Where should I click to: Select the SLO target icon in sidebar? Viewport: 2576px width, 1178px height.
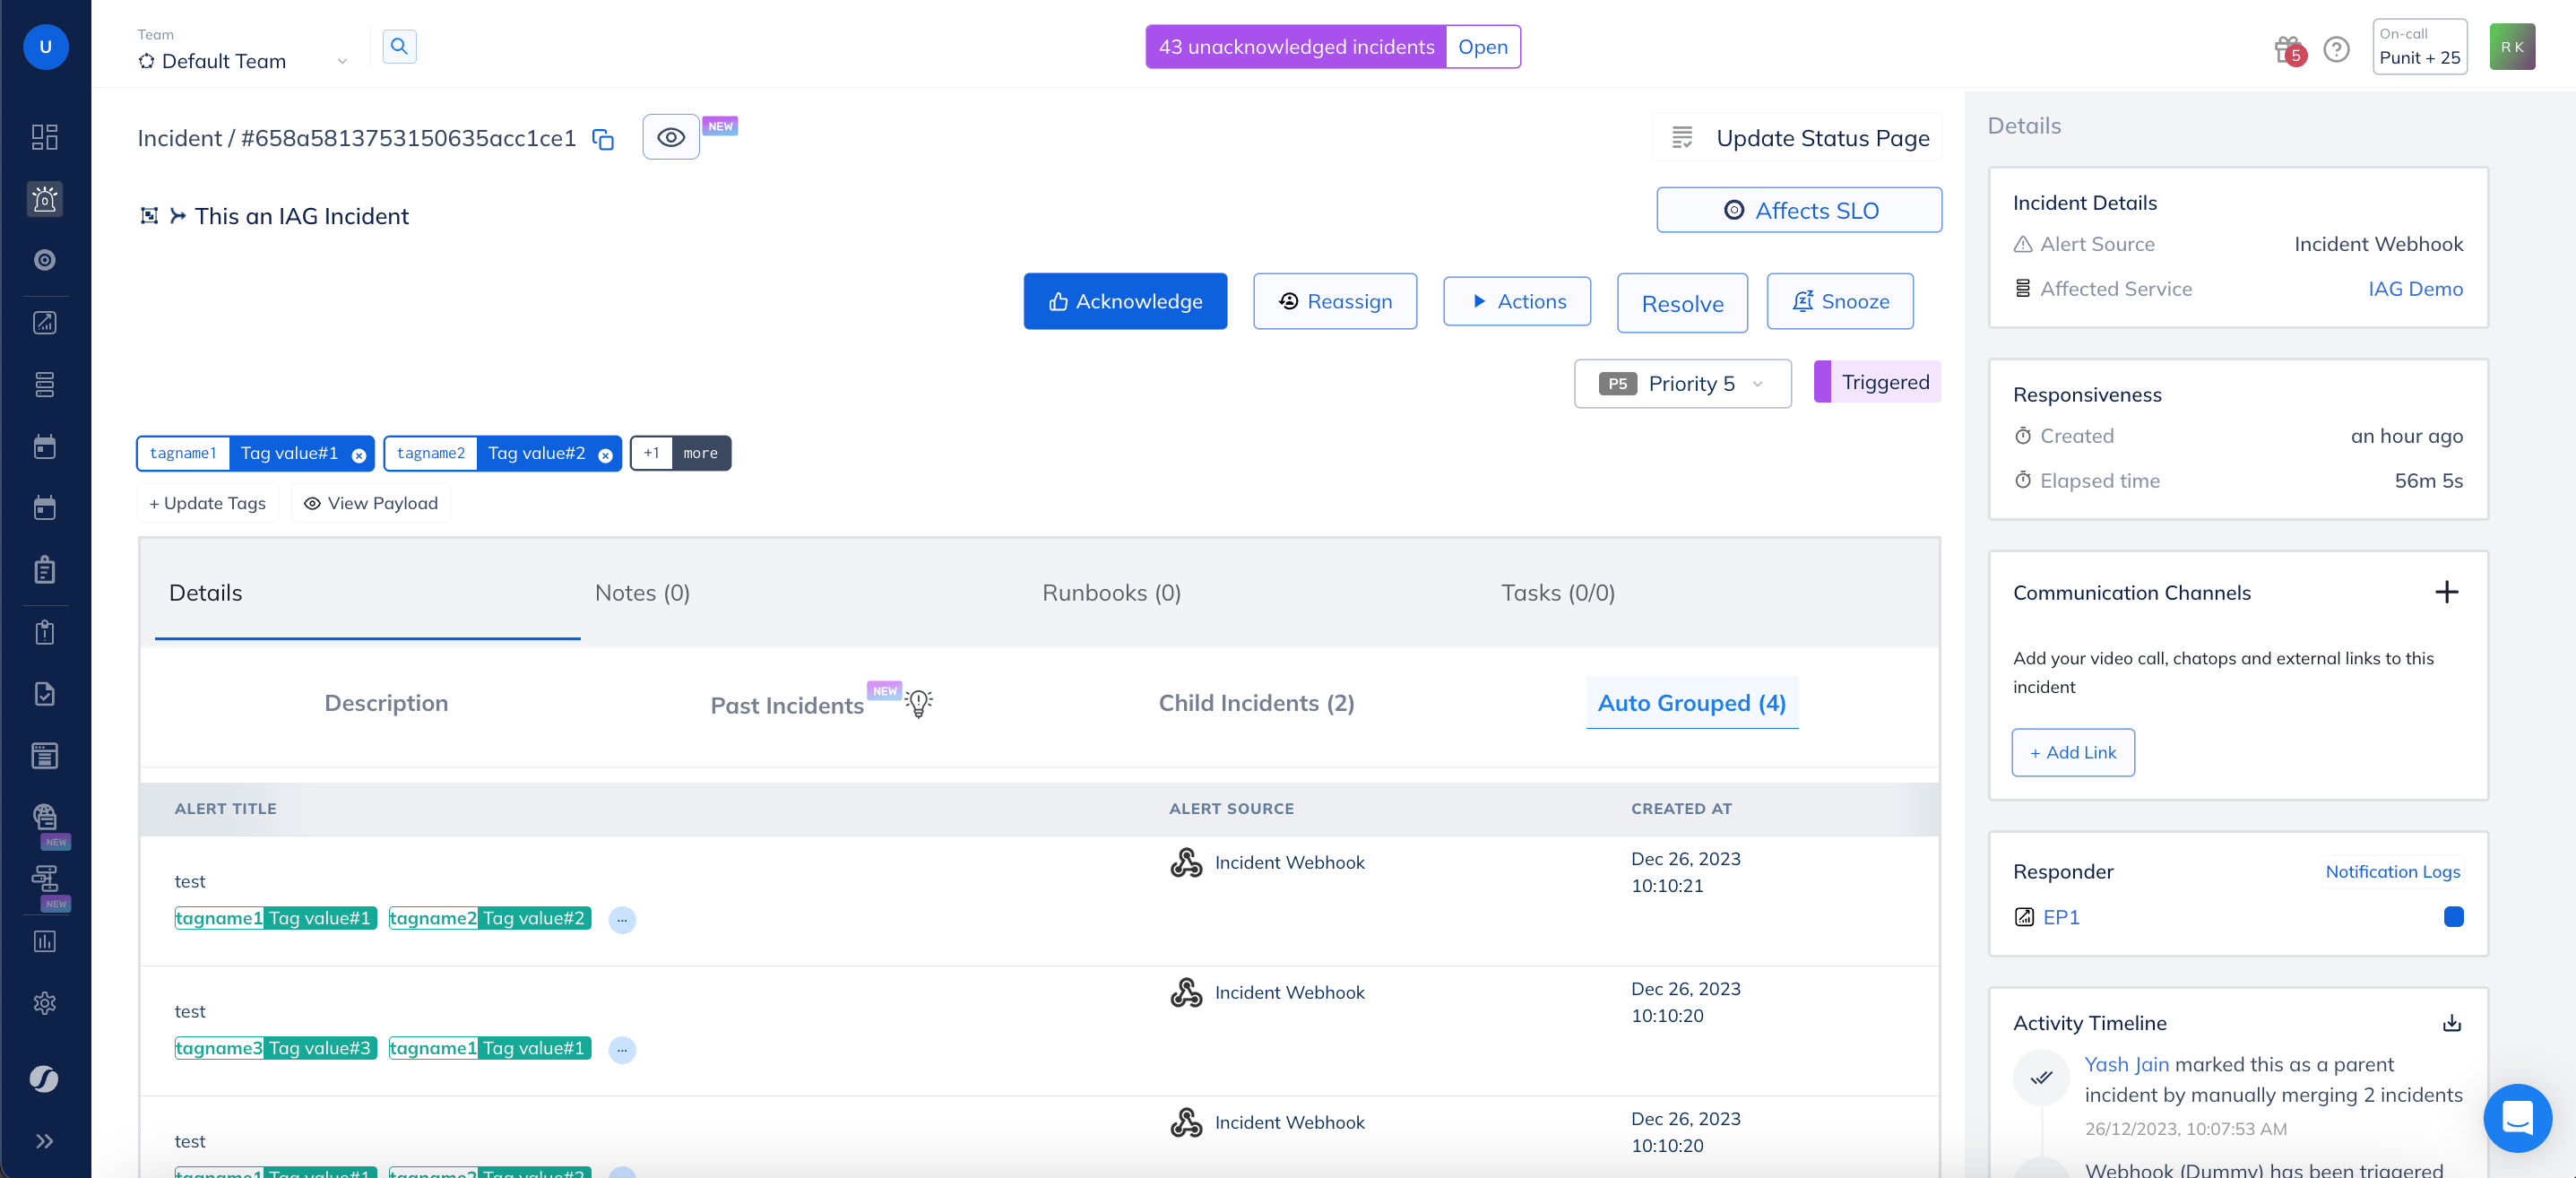44,260
